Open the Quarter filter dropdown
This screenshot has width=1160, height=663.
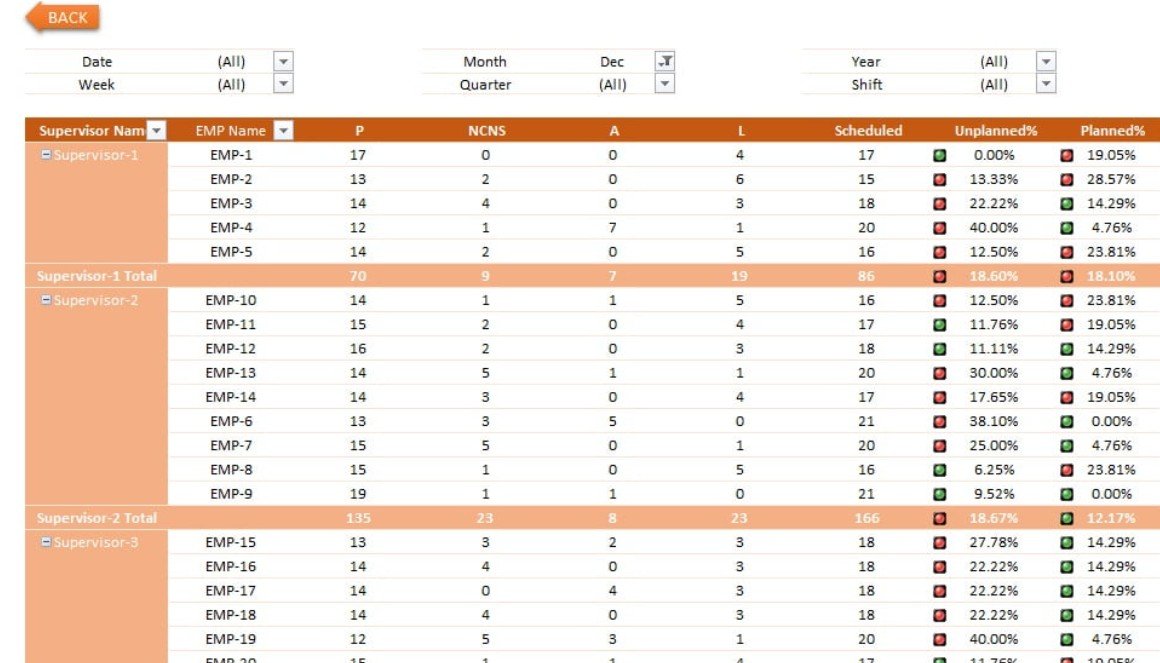pos(664,85)
